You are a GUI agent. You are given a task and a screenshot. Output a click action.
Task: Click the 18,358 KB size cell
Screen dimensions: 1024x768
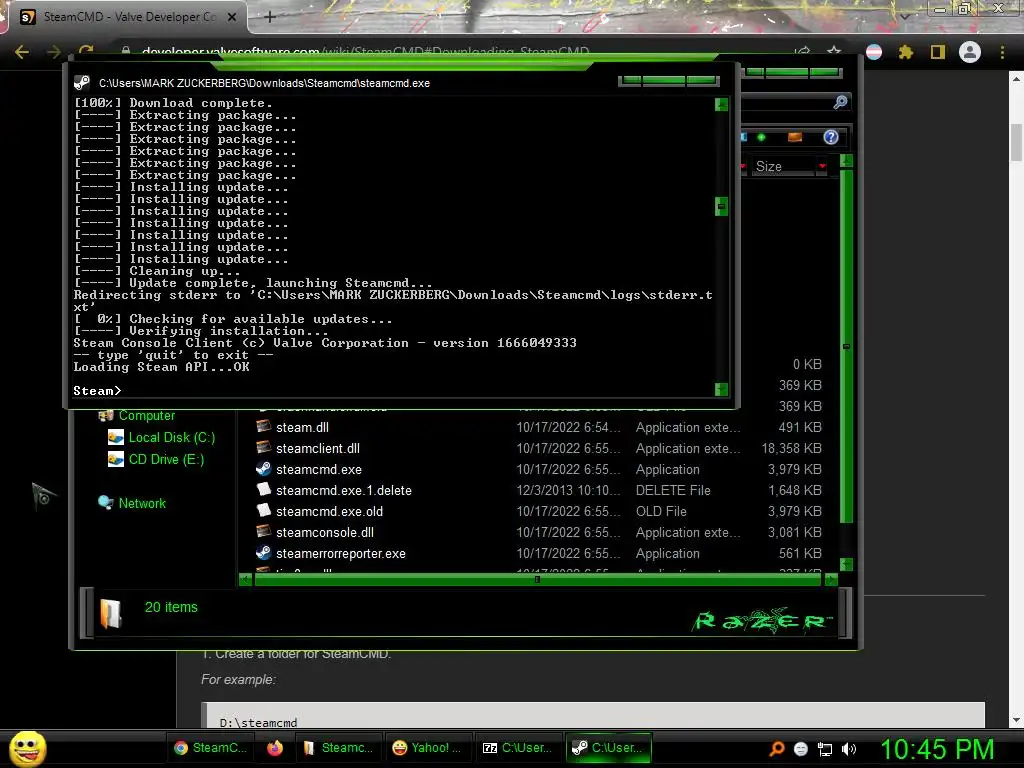pyautogui.click(x=792, y=449)
